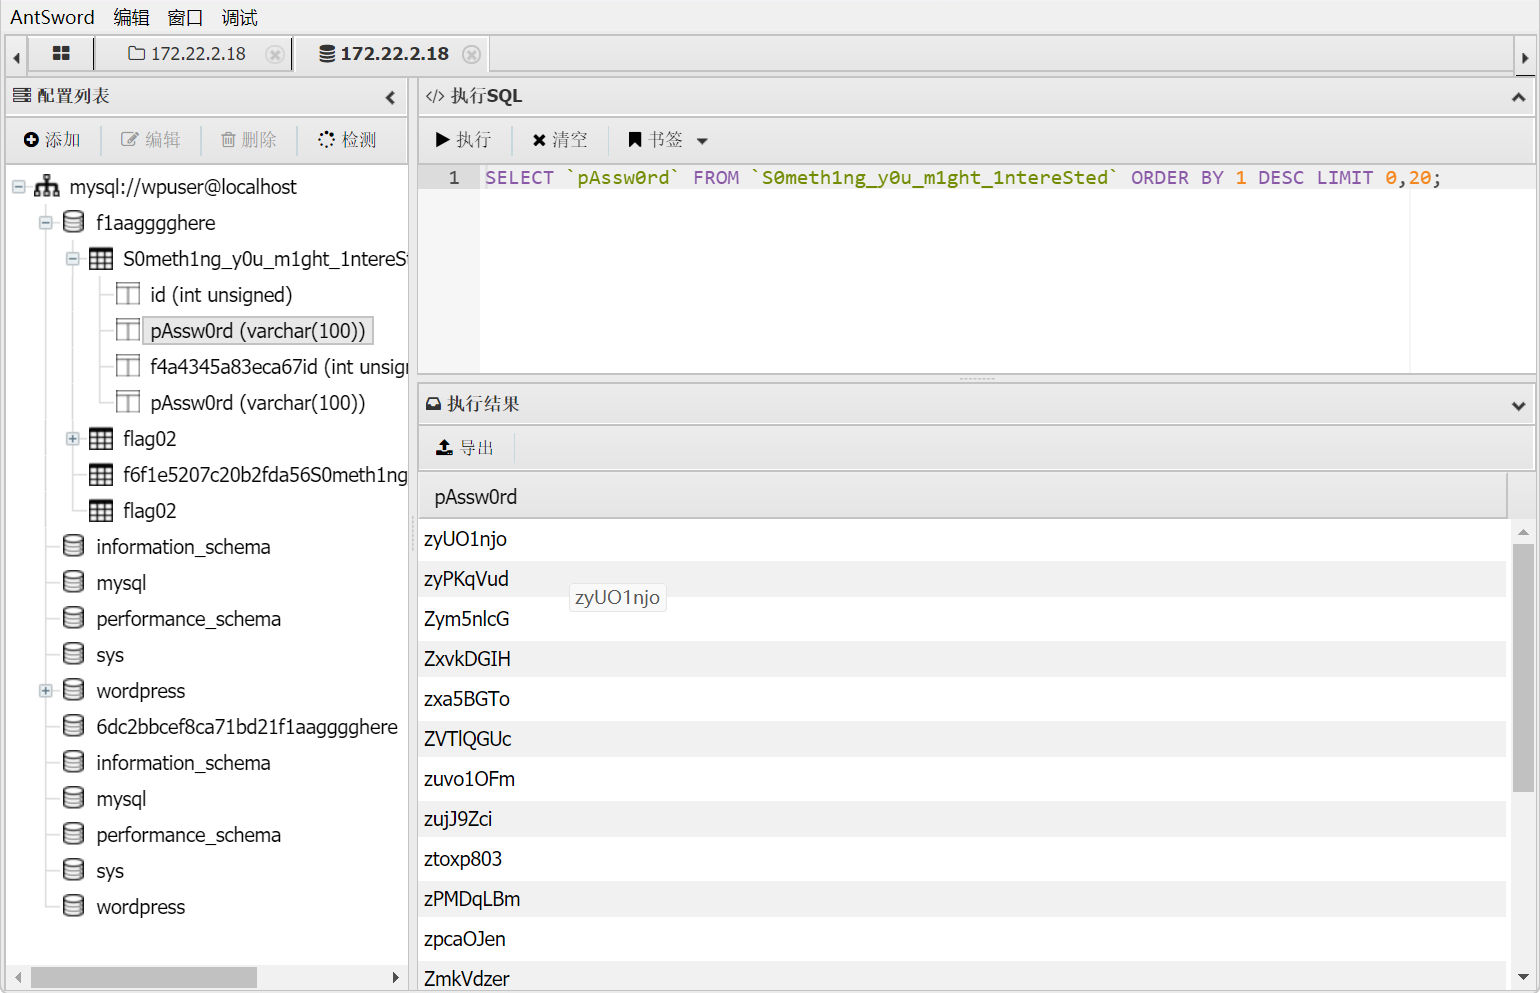Viewport: 1540px width, 993px height.
Task: Select the highlighted pAssw0rd (varchar(100)) column
Action: [258, 331]
